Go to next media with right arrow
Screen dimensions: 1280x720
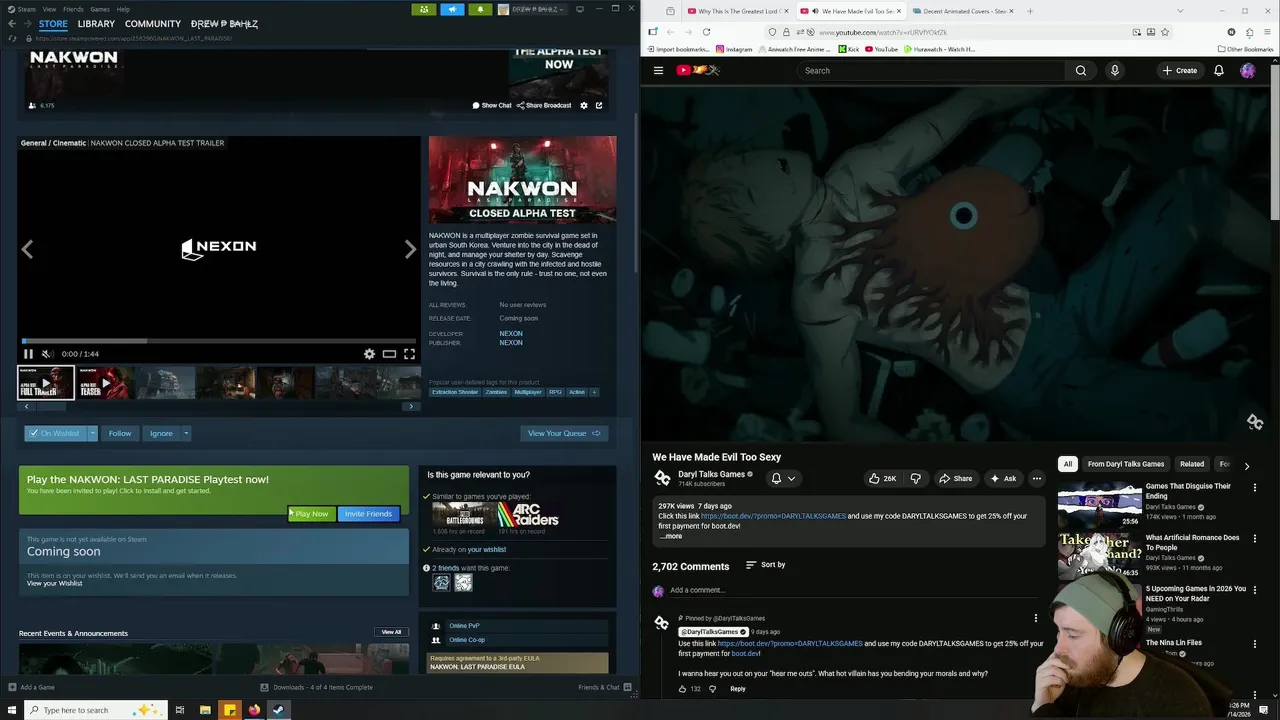[410, 249]
